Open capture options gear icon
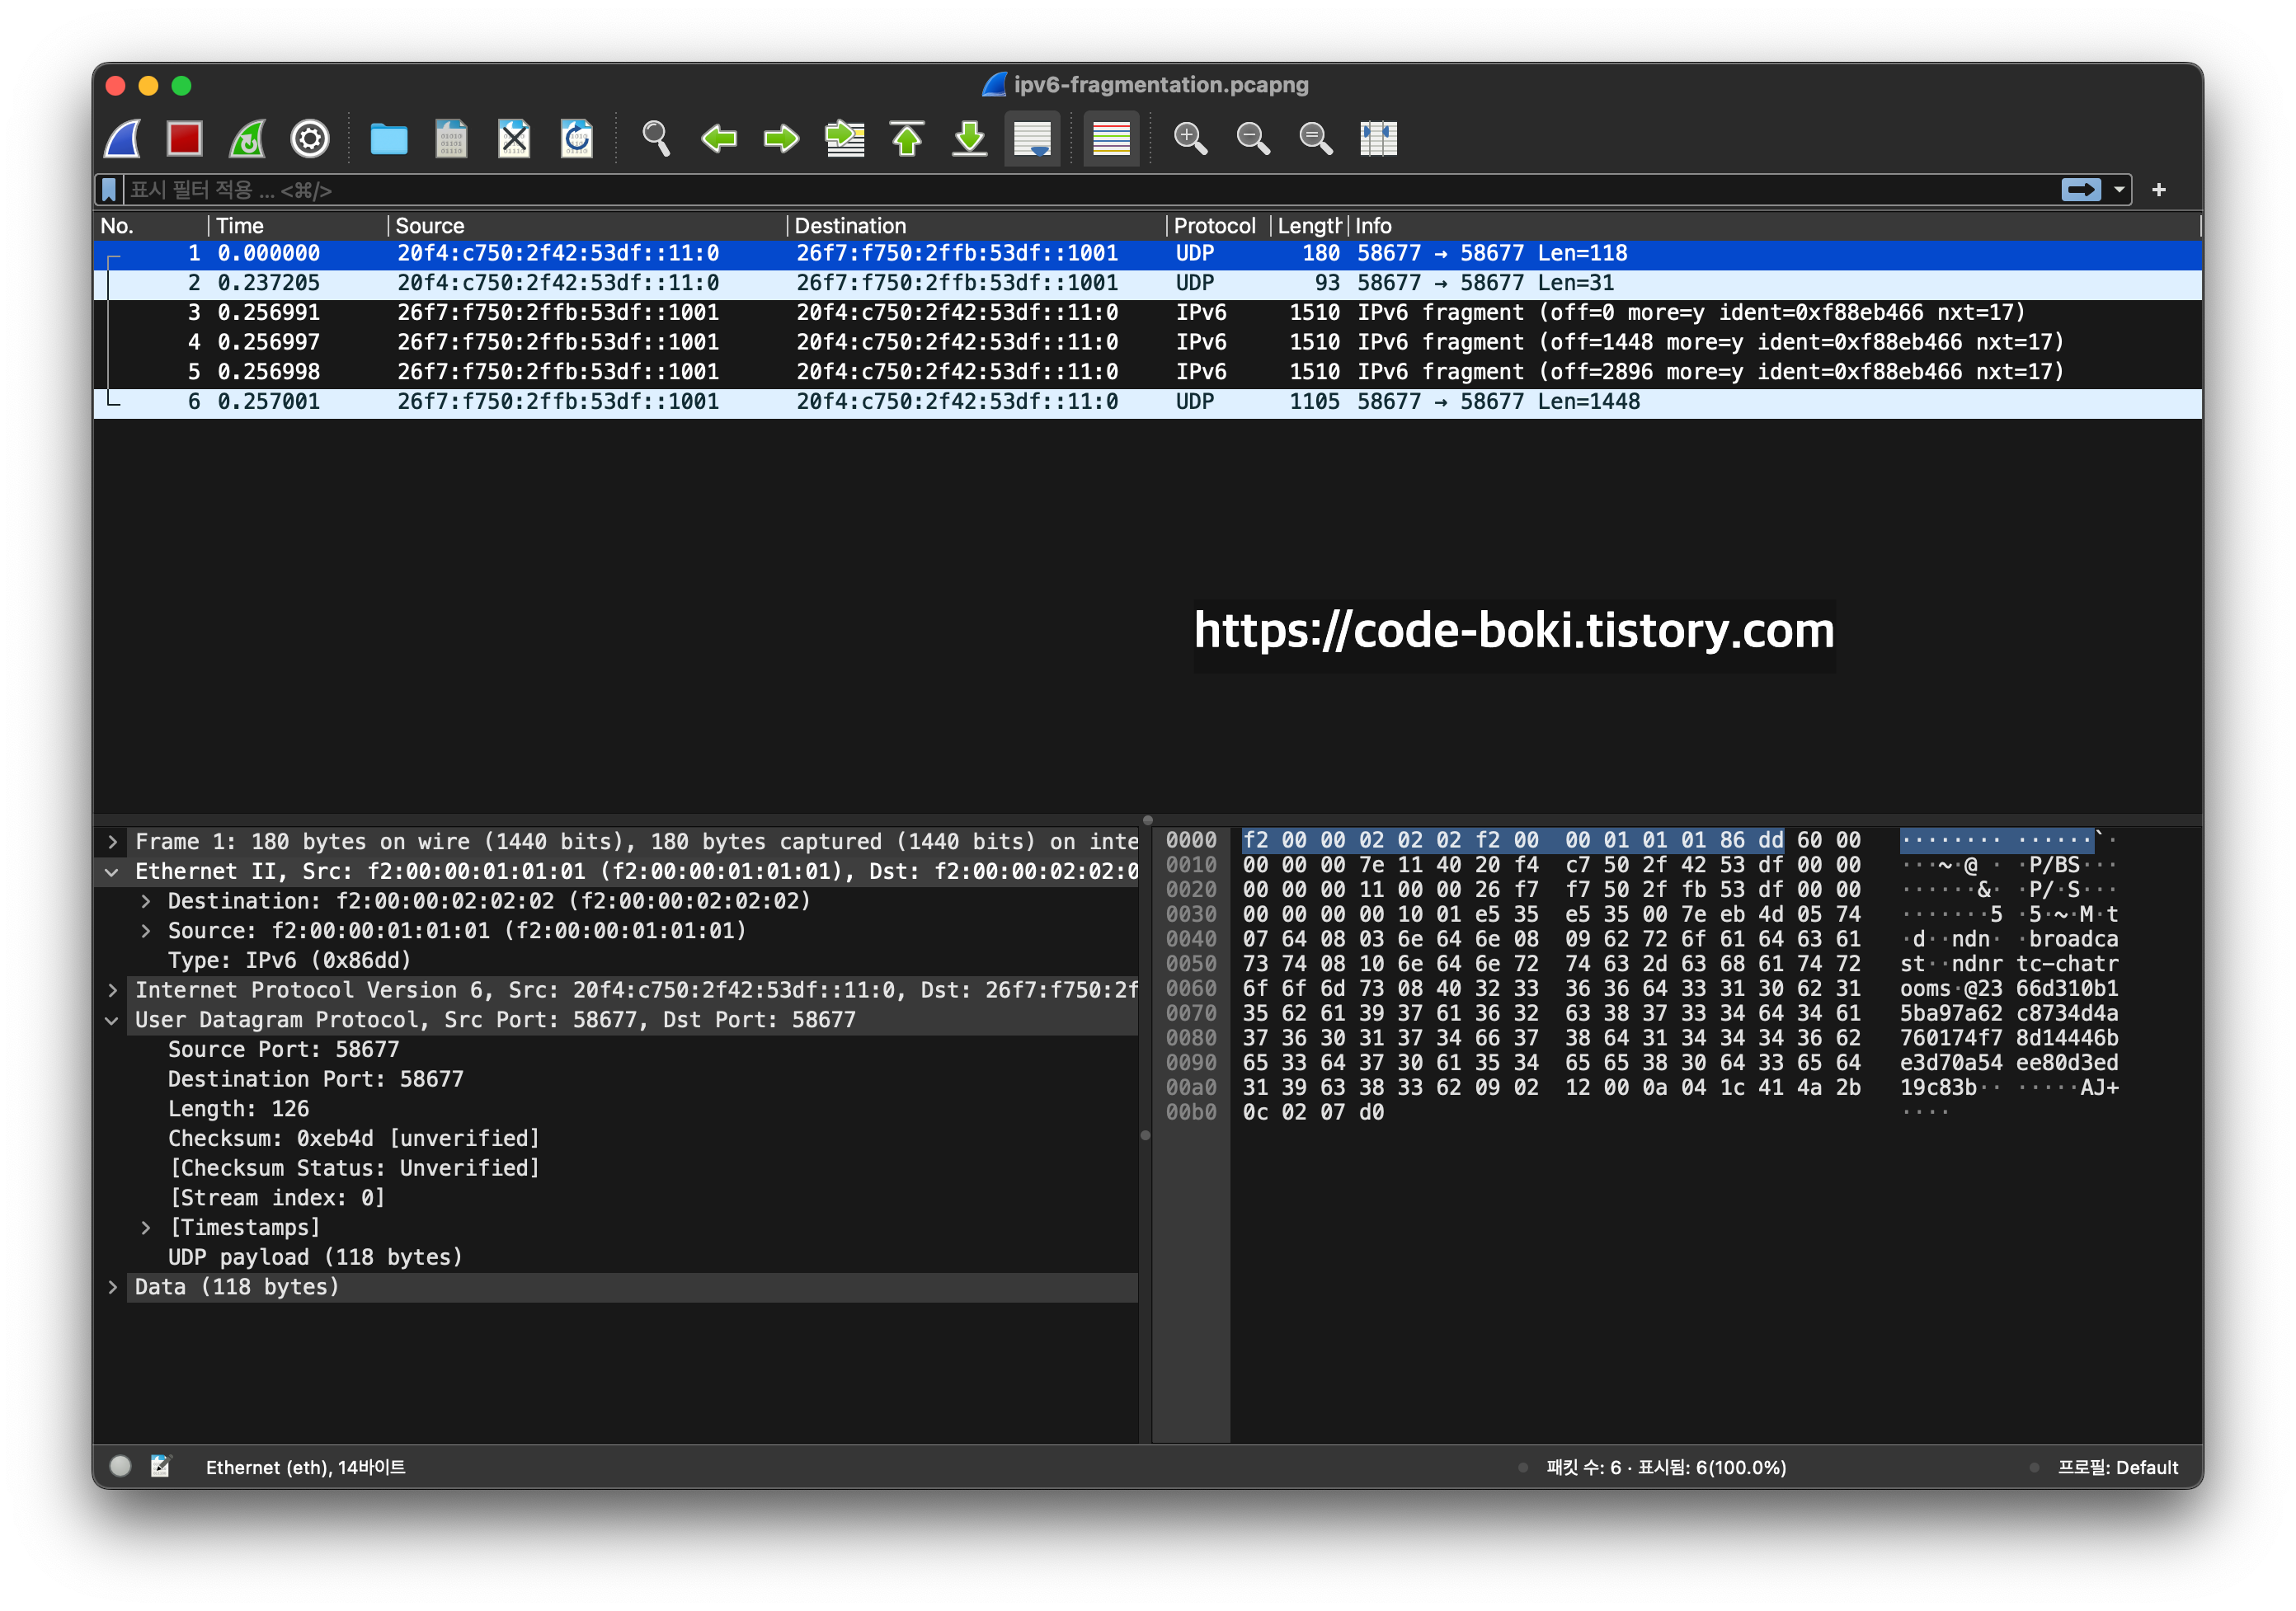 309,138
